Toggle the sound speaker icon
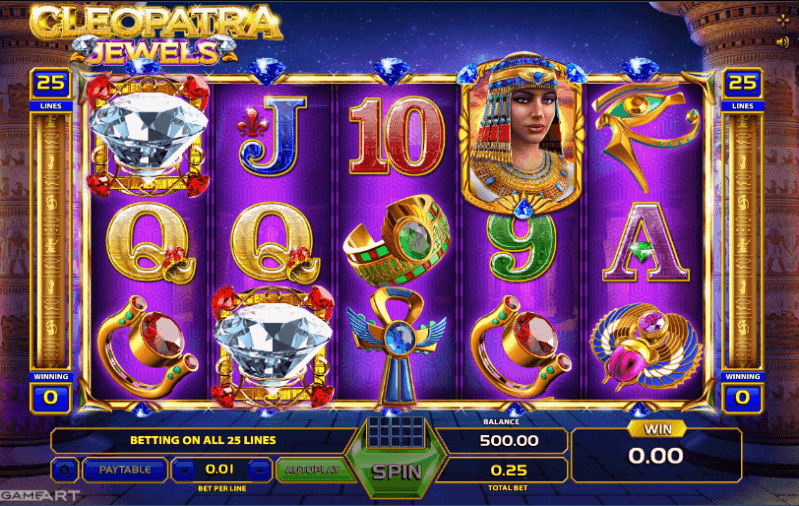 click(x=783, y=42)
